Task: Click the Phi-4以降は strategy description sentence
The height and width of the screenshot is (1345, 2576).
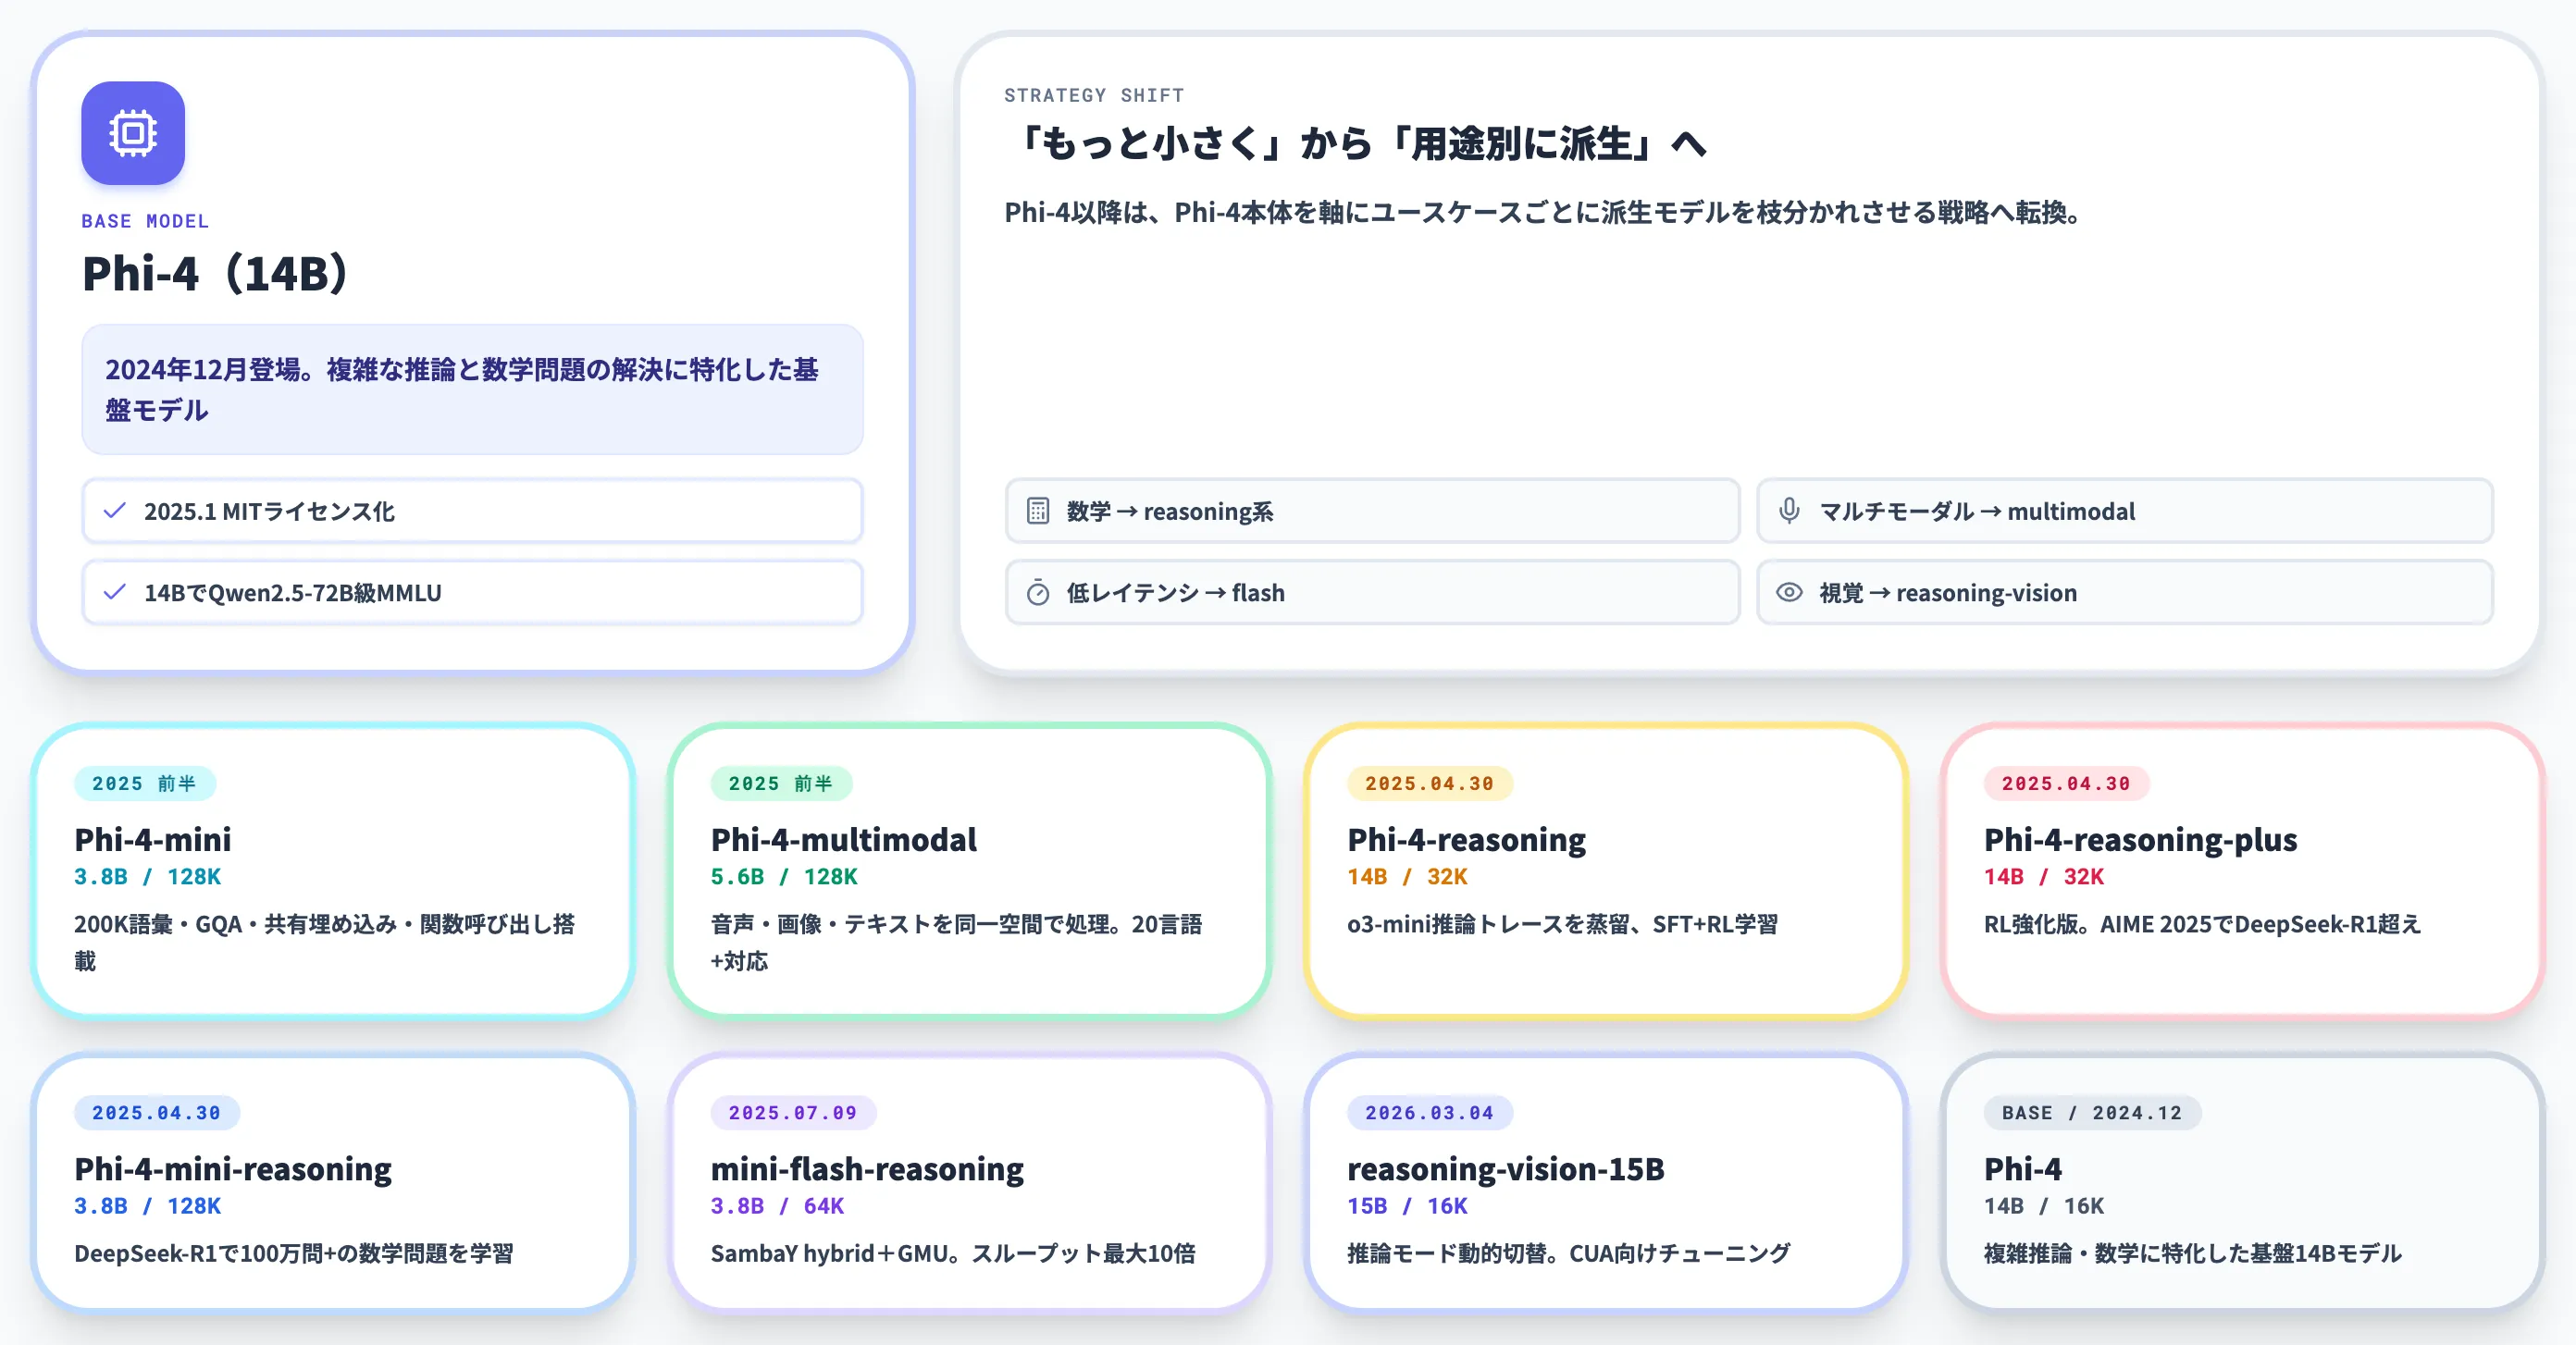Action: coord(1545,212)
